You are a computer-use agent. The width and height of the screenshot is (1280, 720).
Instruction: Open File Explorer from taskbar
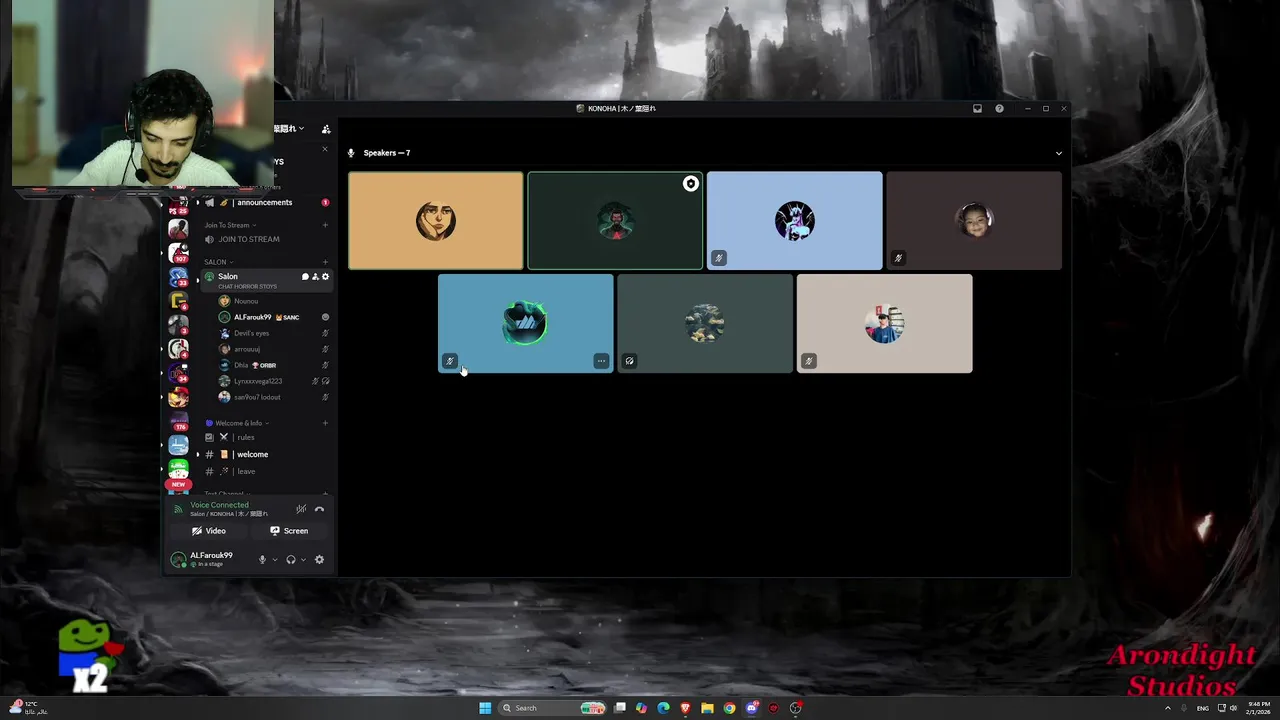point(707,708)
